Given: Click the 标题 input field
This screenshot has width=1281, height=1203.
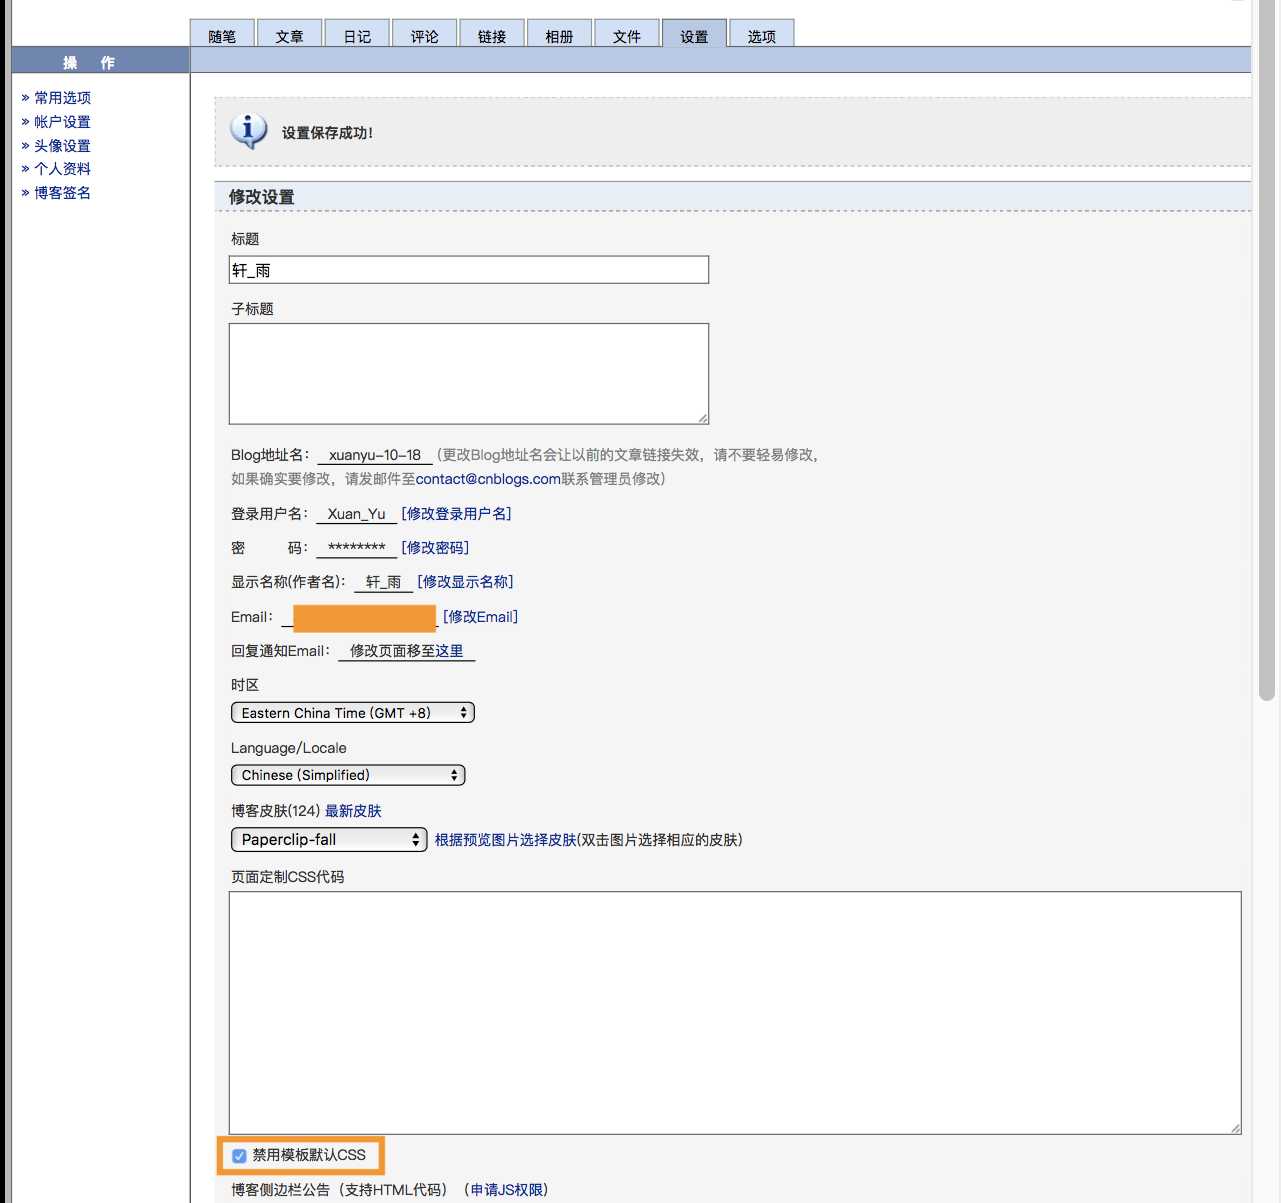Looking at the screenshot, I should coord(469,270).
